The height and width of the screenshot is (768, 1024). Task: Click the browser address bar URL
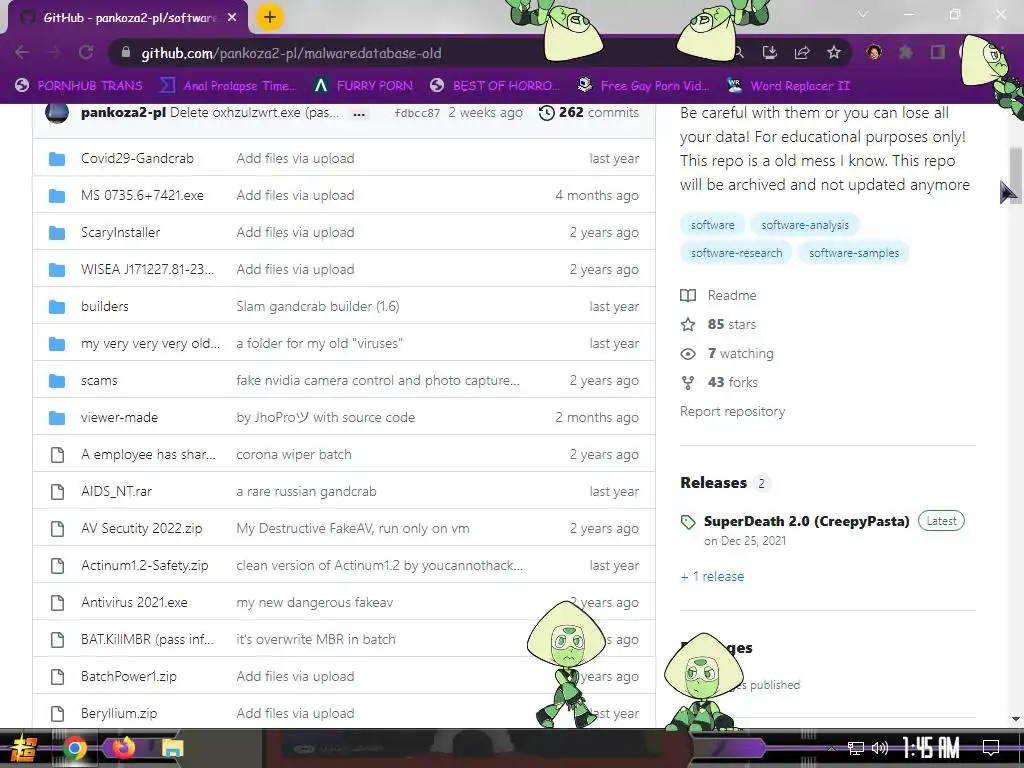(x=291, y=53)
